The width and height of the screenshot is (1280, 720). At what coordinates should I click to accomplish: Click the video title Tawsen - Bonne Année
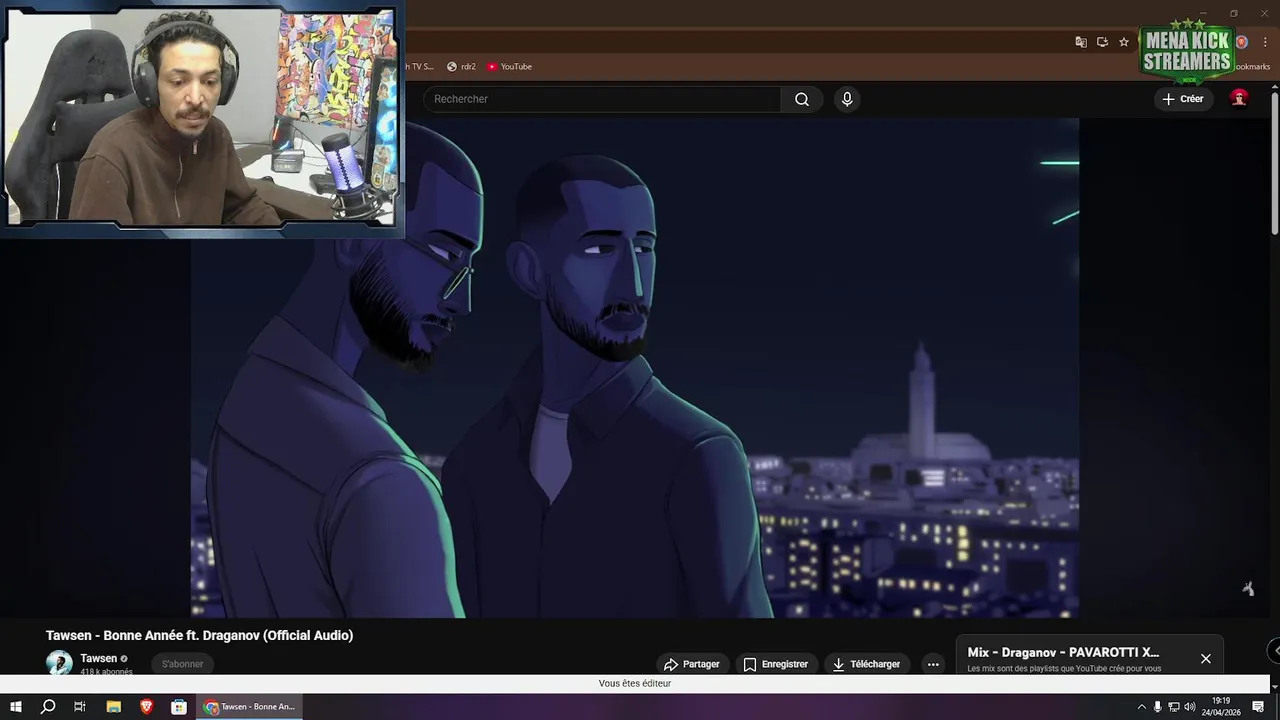tap(199, 635)
